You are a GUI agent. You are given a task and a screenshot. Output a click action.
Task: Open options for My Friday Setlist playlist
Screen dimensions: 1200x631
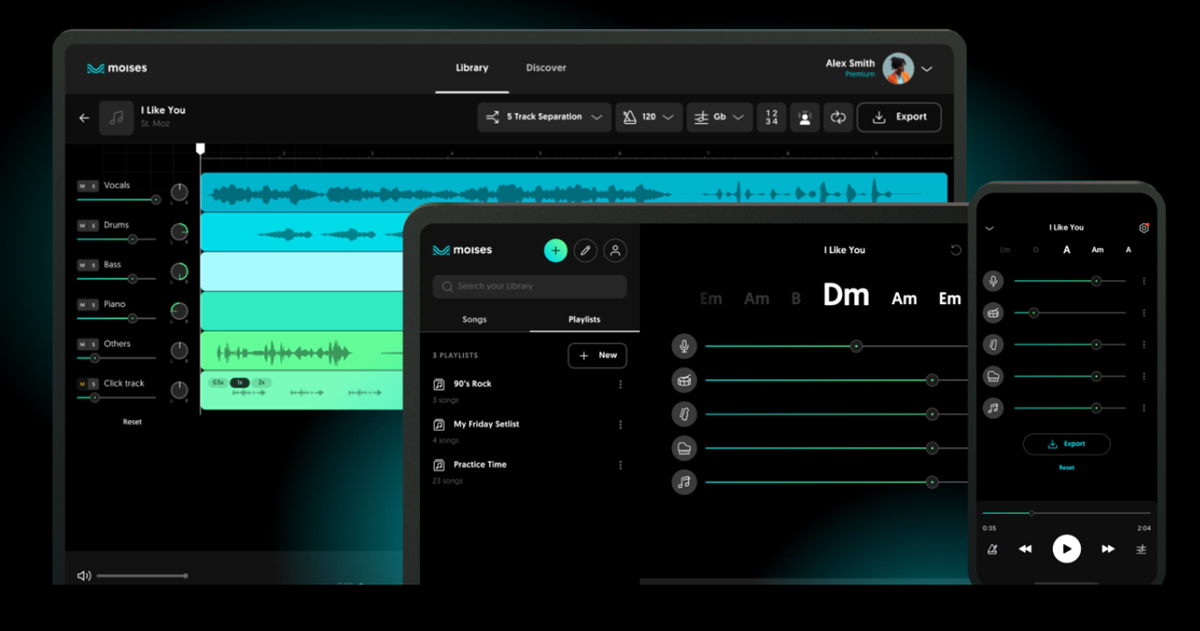pos(620,424)
